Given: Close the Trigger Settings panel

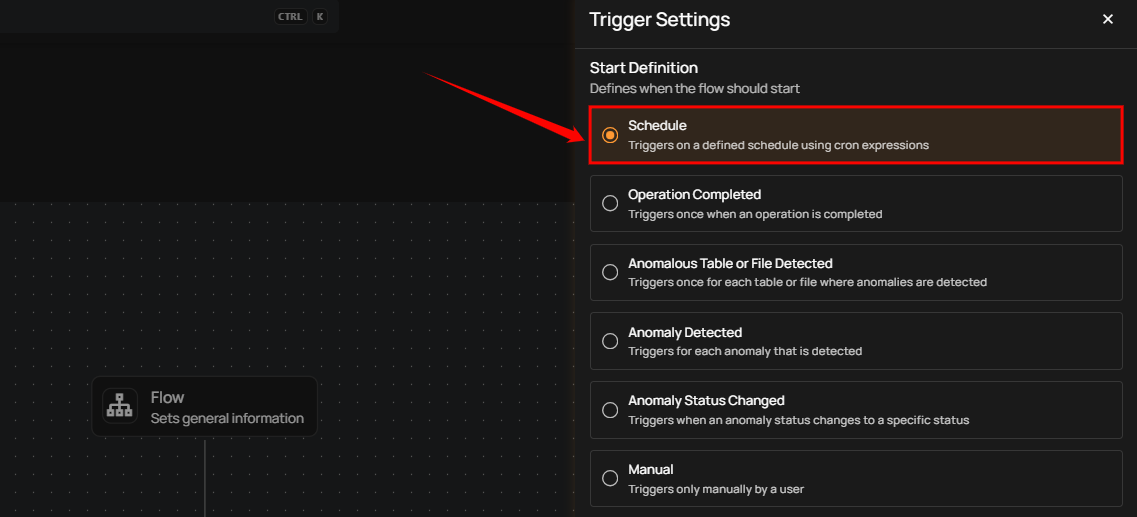Looking at the screenshot, I should 1107,19.
